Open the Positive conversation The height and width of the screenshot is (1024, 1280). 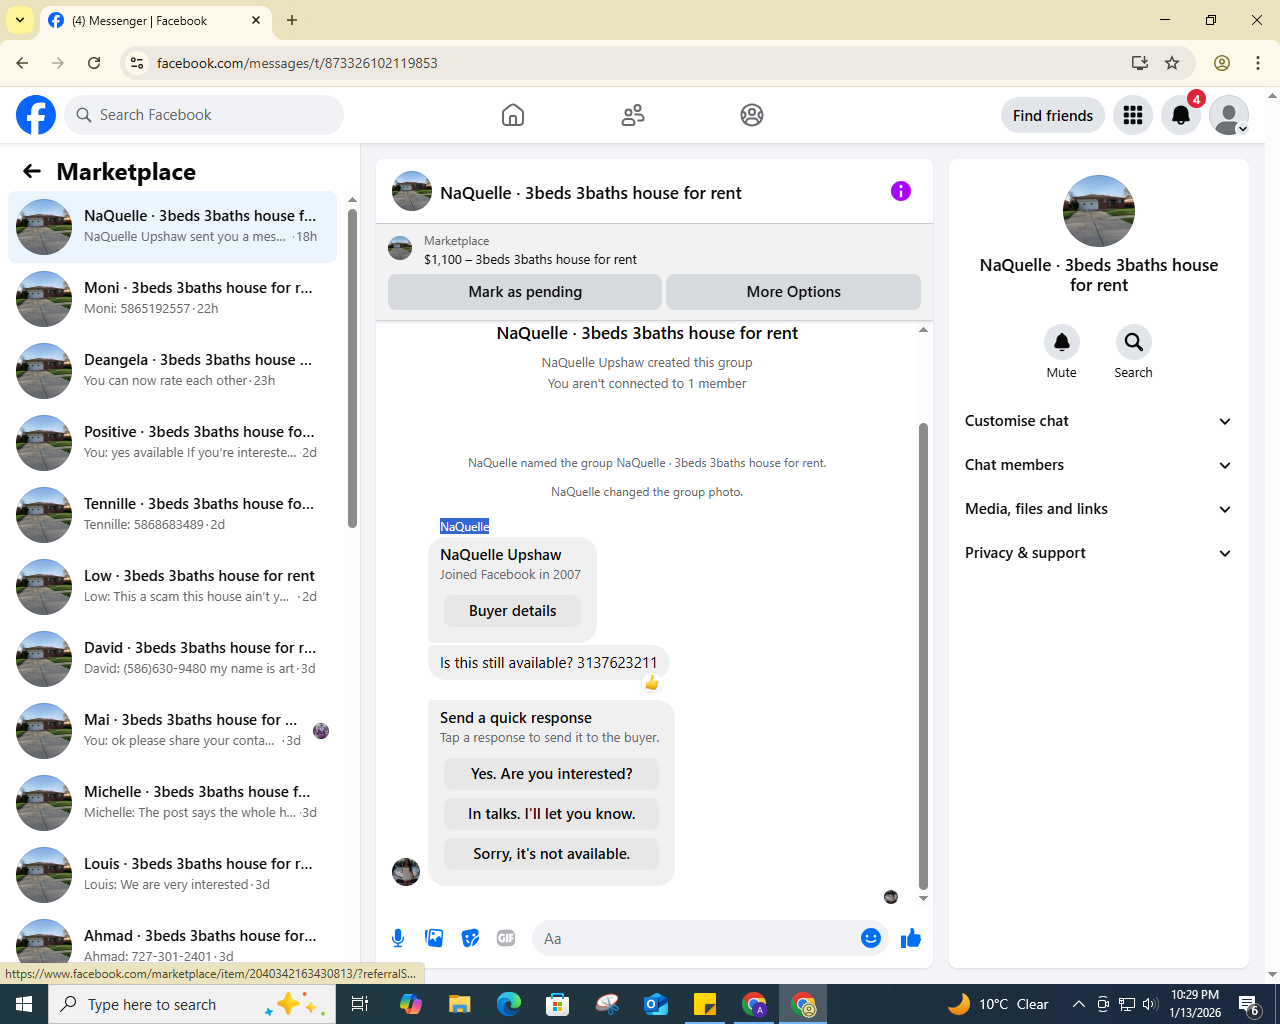pyautogui.click(x=173, y=443)
